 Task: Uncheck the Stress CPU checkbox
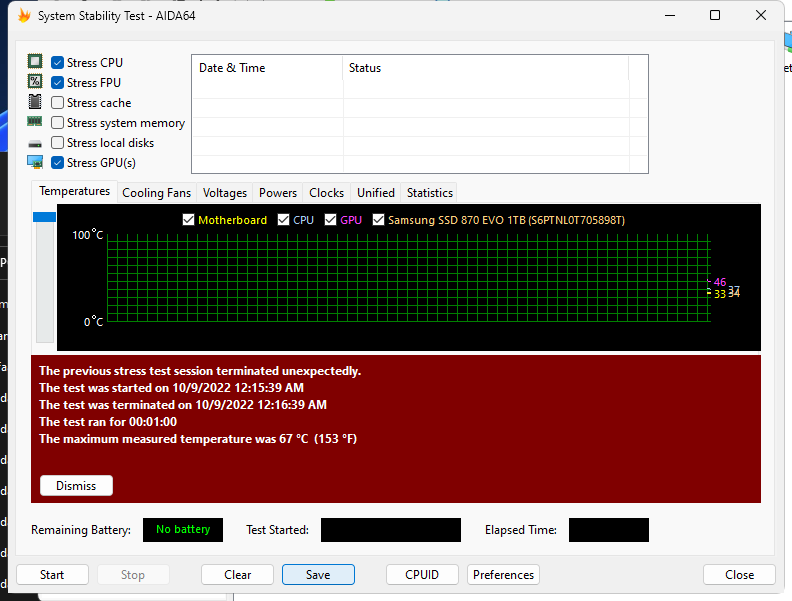click(x=58, y=63)
